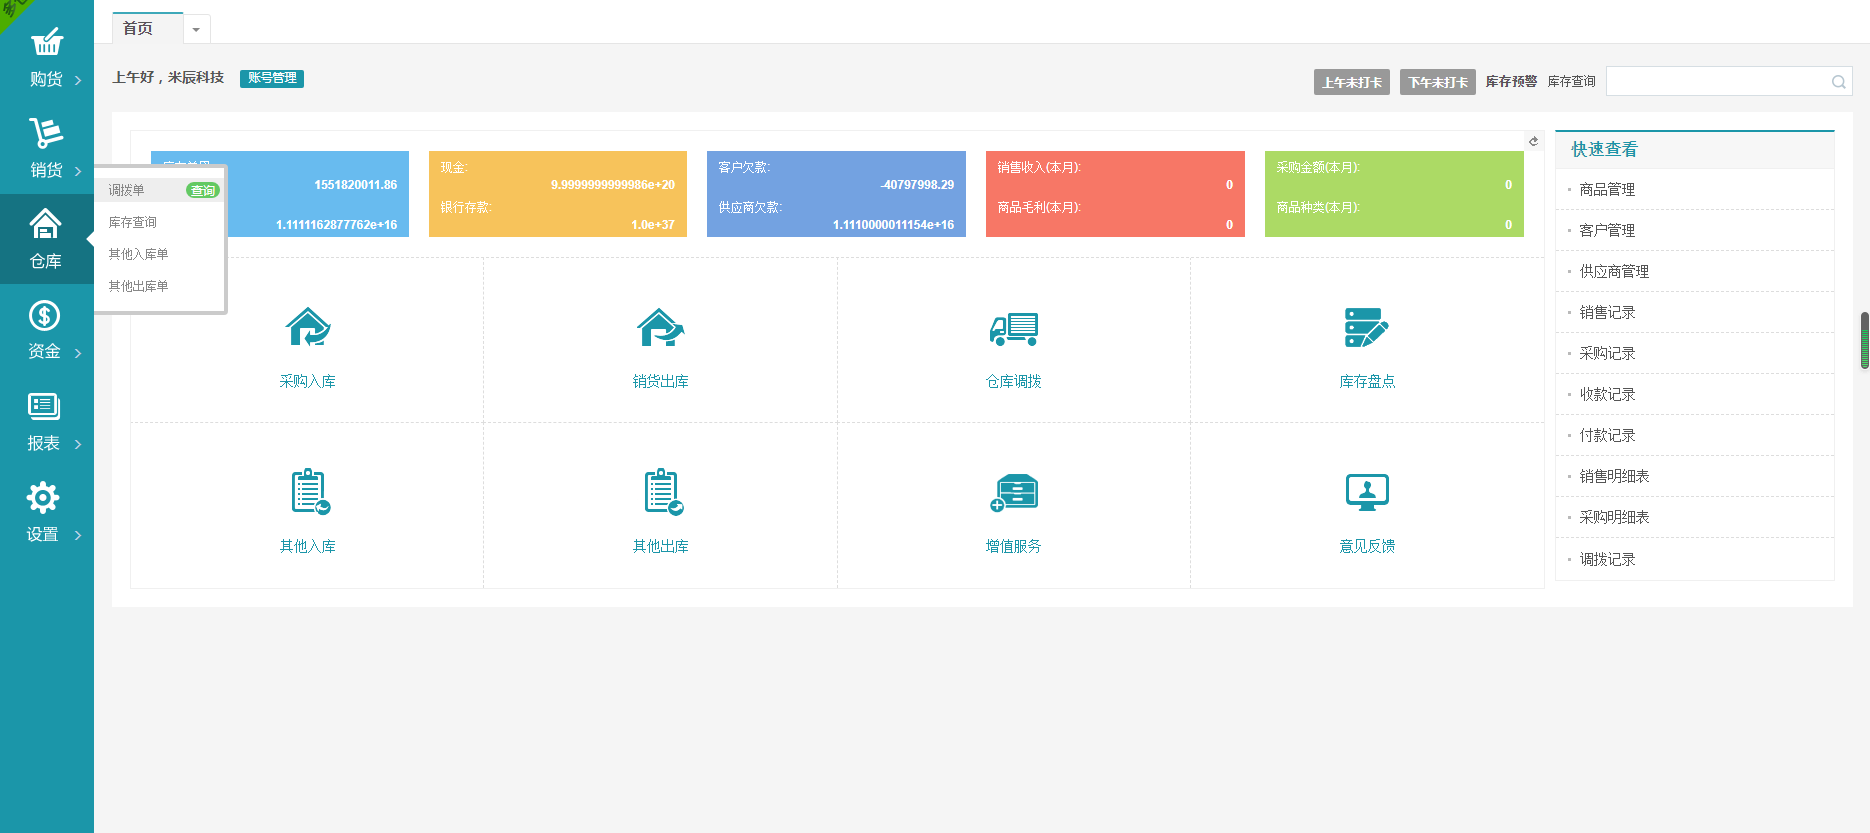Click the 仓库调拨 warehouse transfer truck icon

pyautogui.click(x=1013, y=328)
